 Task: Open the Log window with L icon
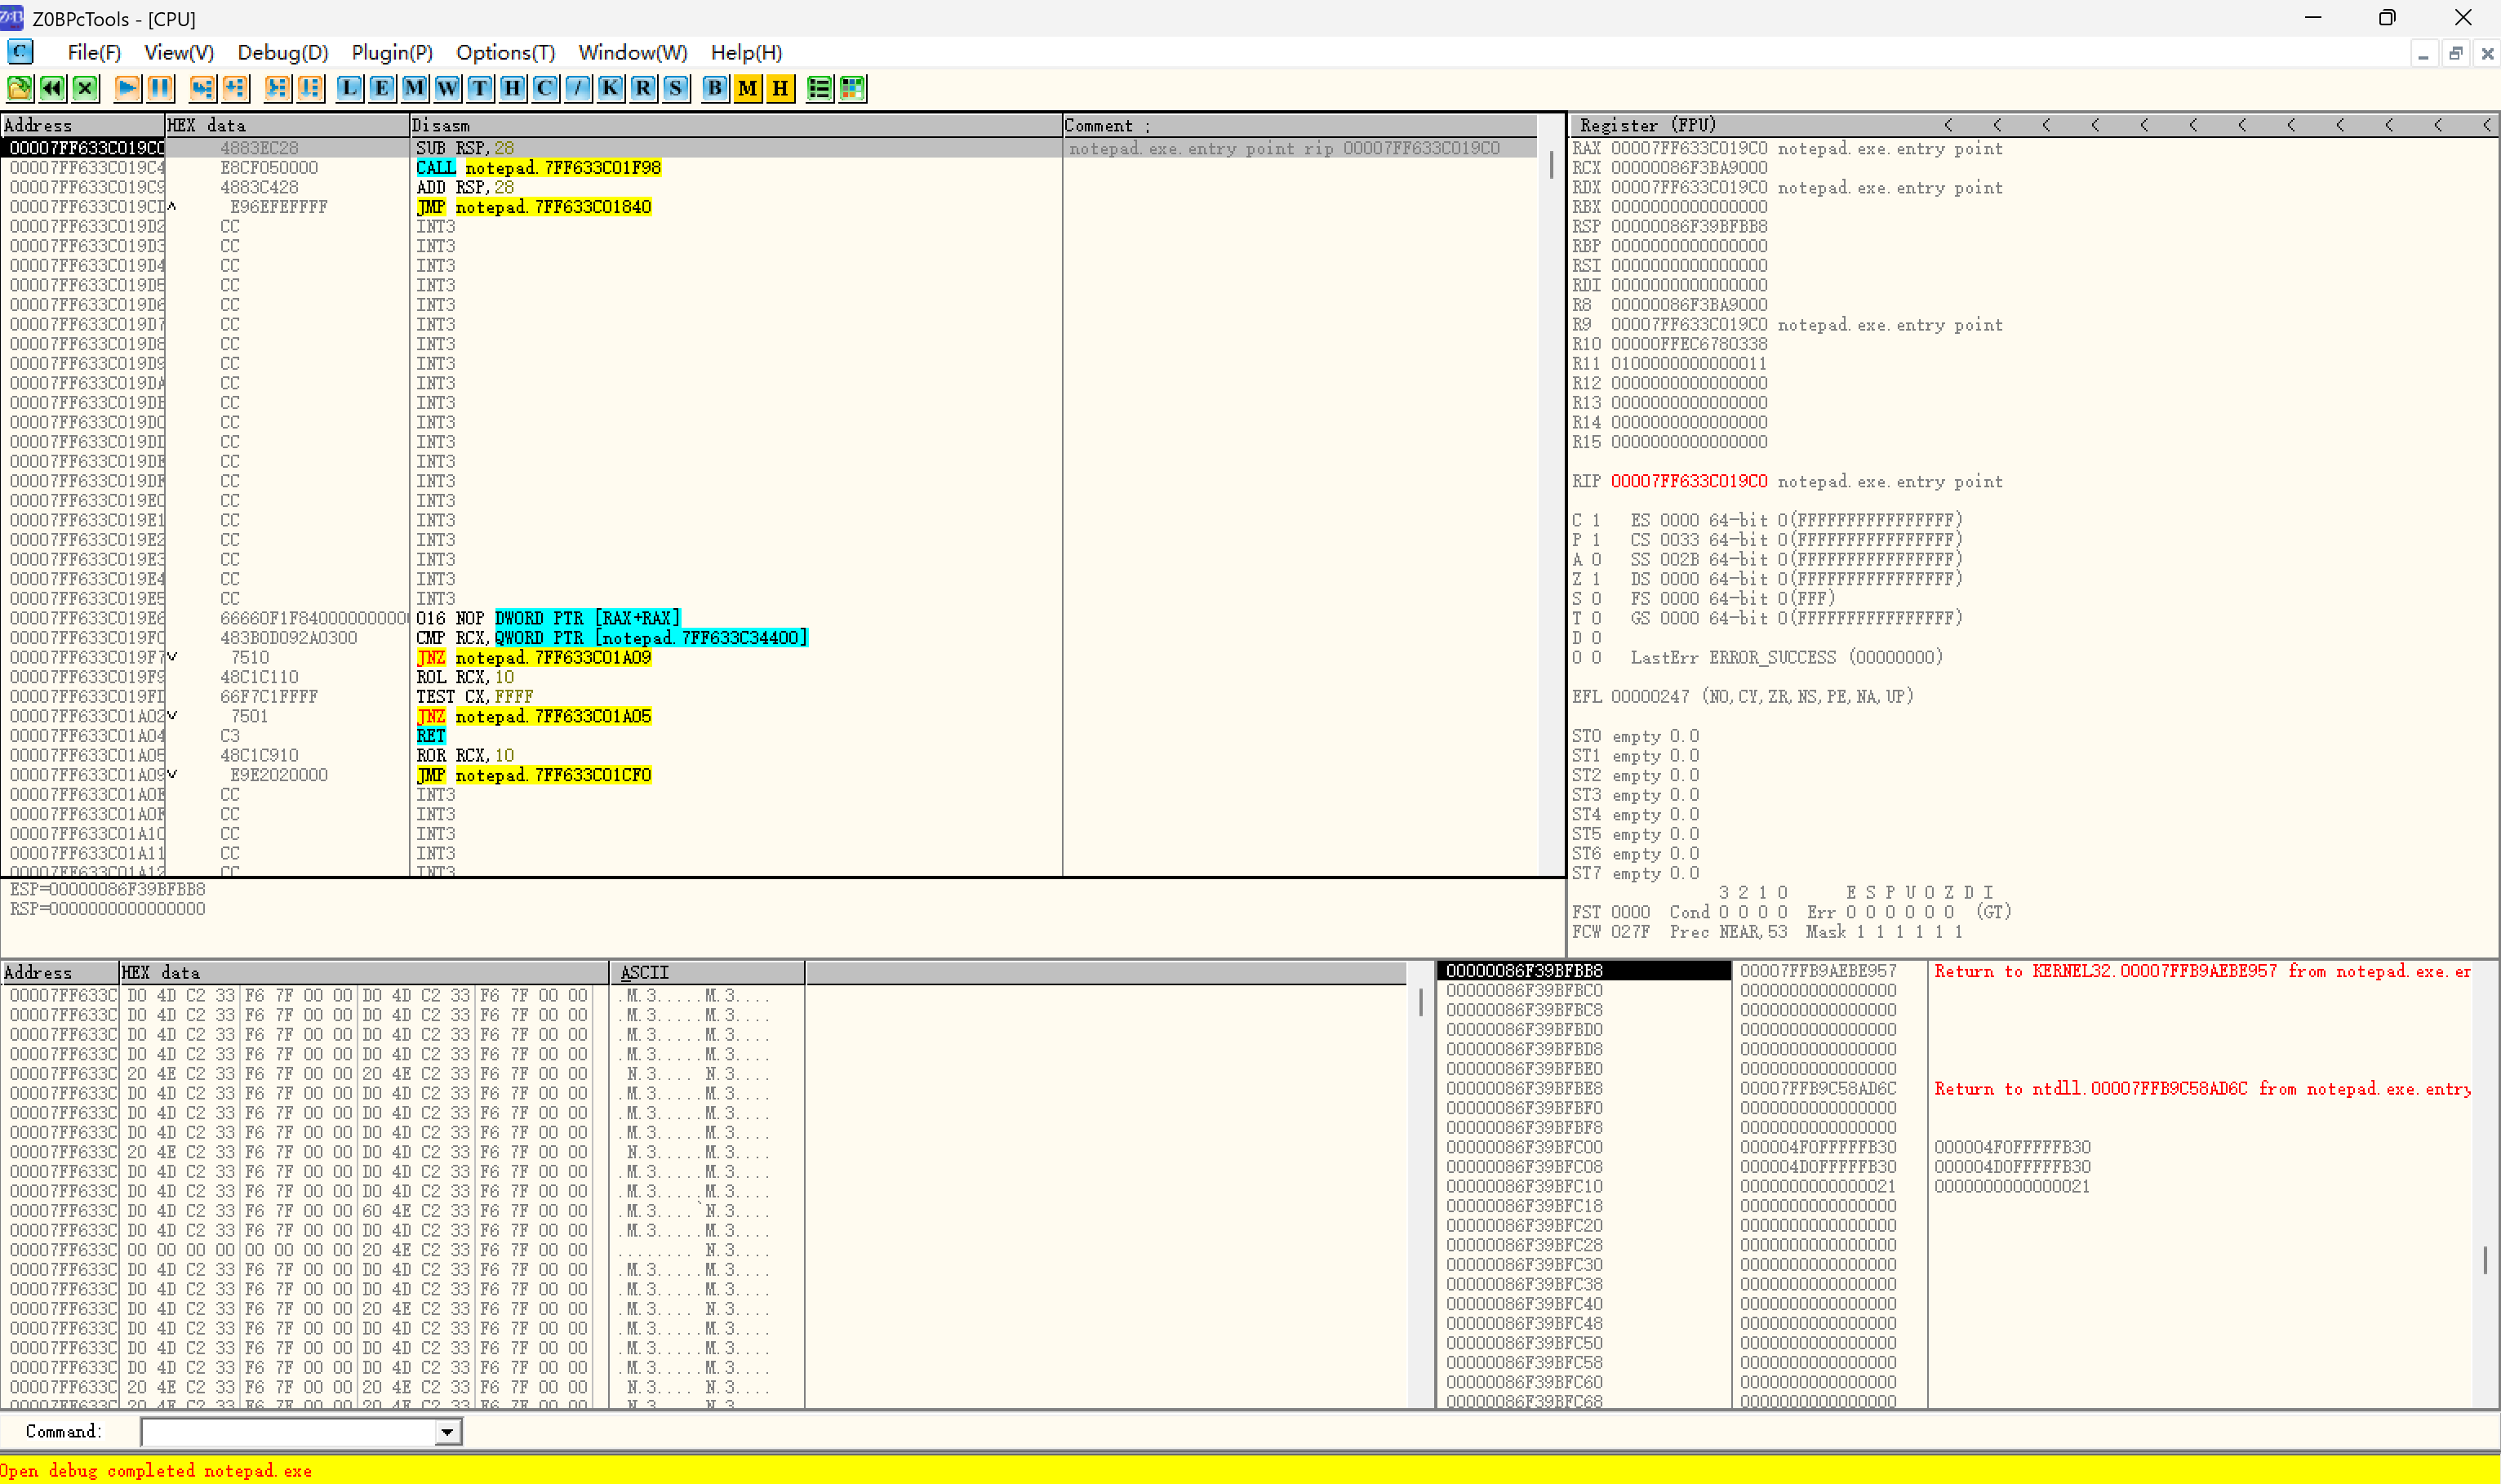click(349, 89)
